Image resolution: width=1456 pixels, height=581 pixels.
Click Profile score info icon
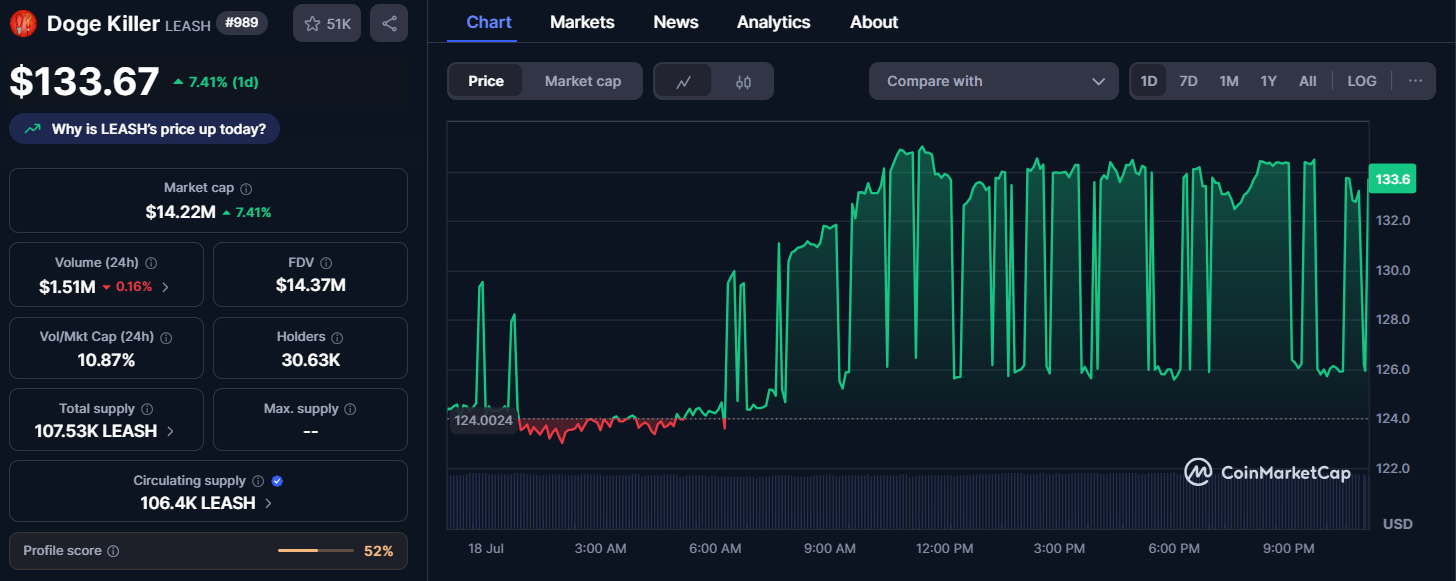113,551
